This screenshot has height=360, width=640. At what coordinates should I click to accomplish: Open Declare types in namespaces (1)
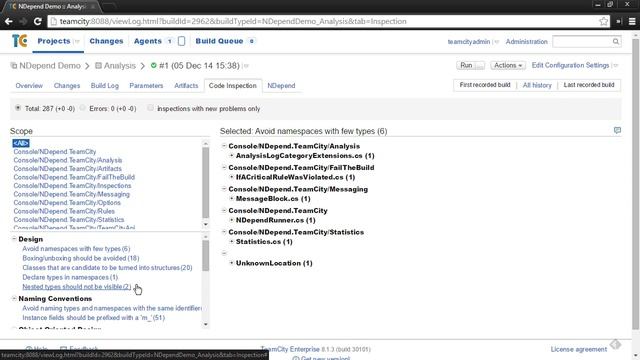point(70,277)
